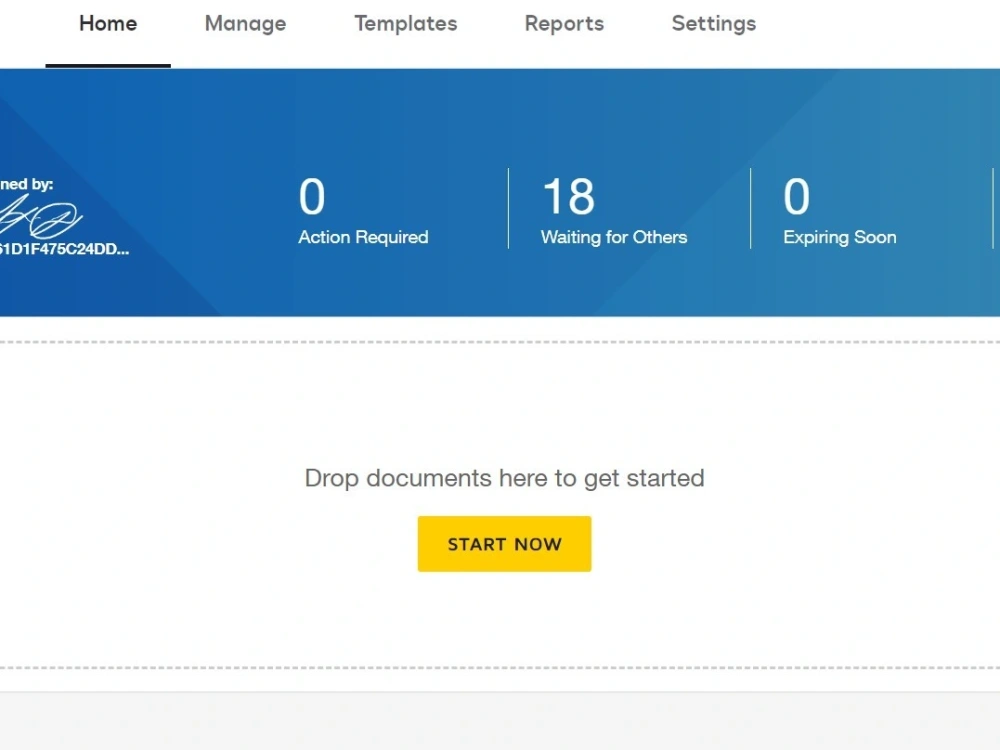Click the yellow START NOW button

click(504, 544)
